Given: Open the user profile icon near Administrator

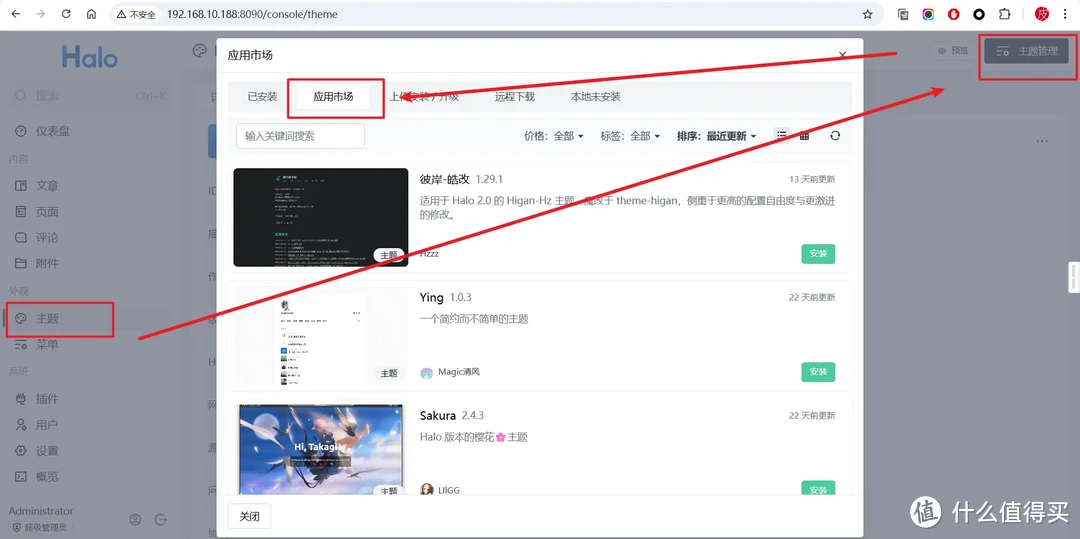Looking at the screenshot, I should coord(136,519).
